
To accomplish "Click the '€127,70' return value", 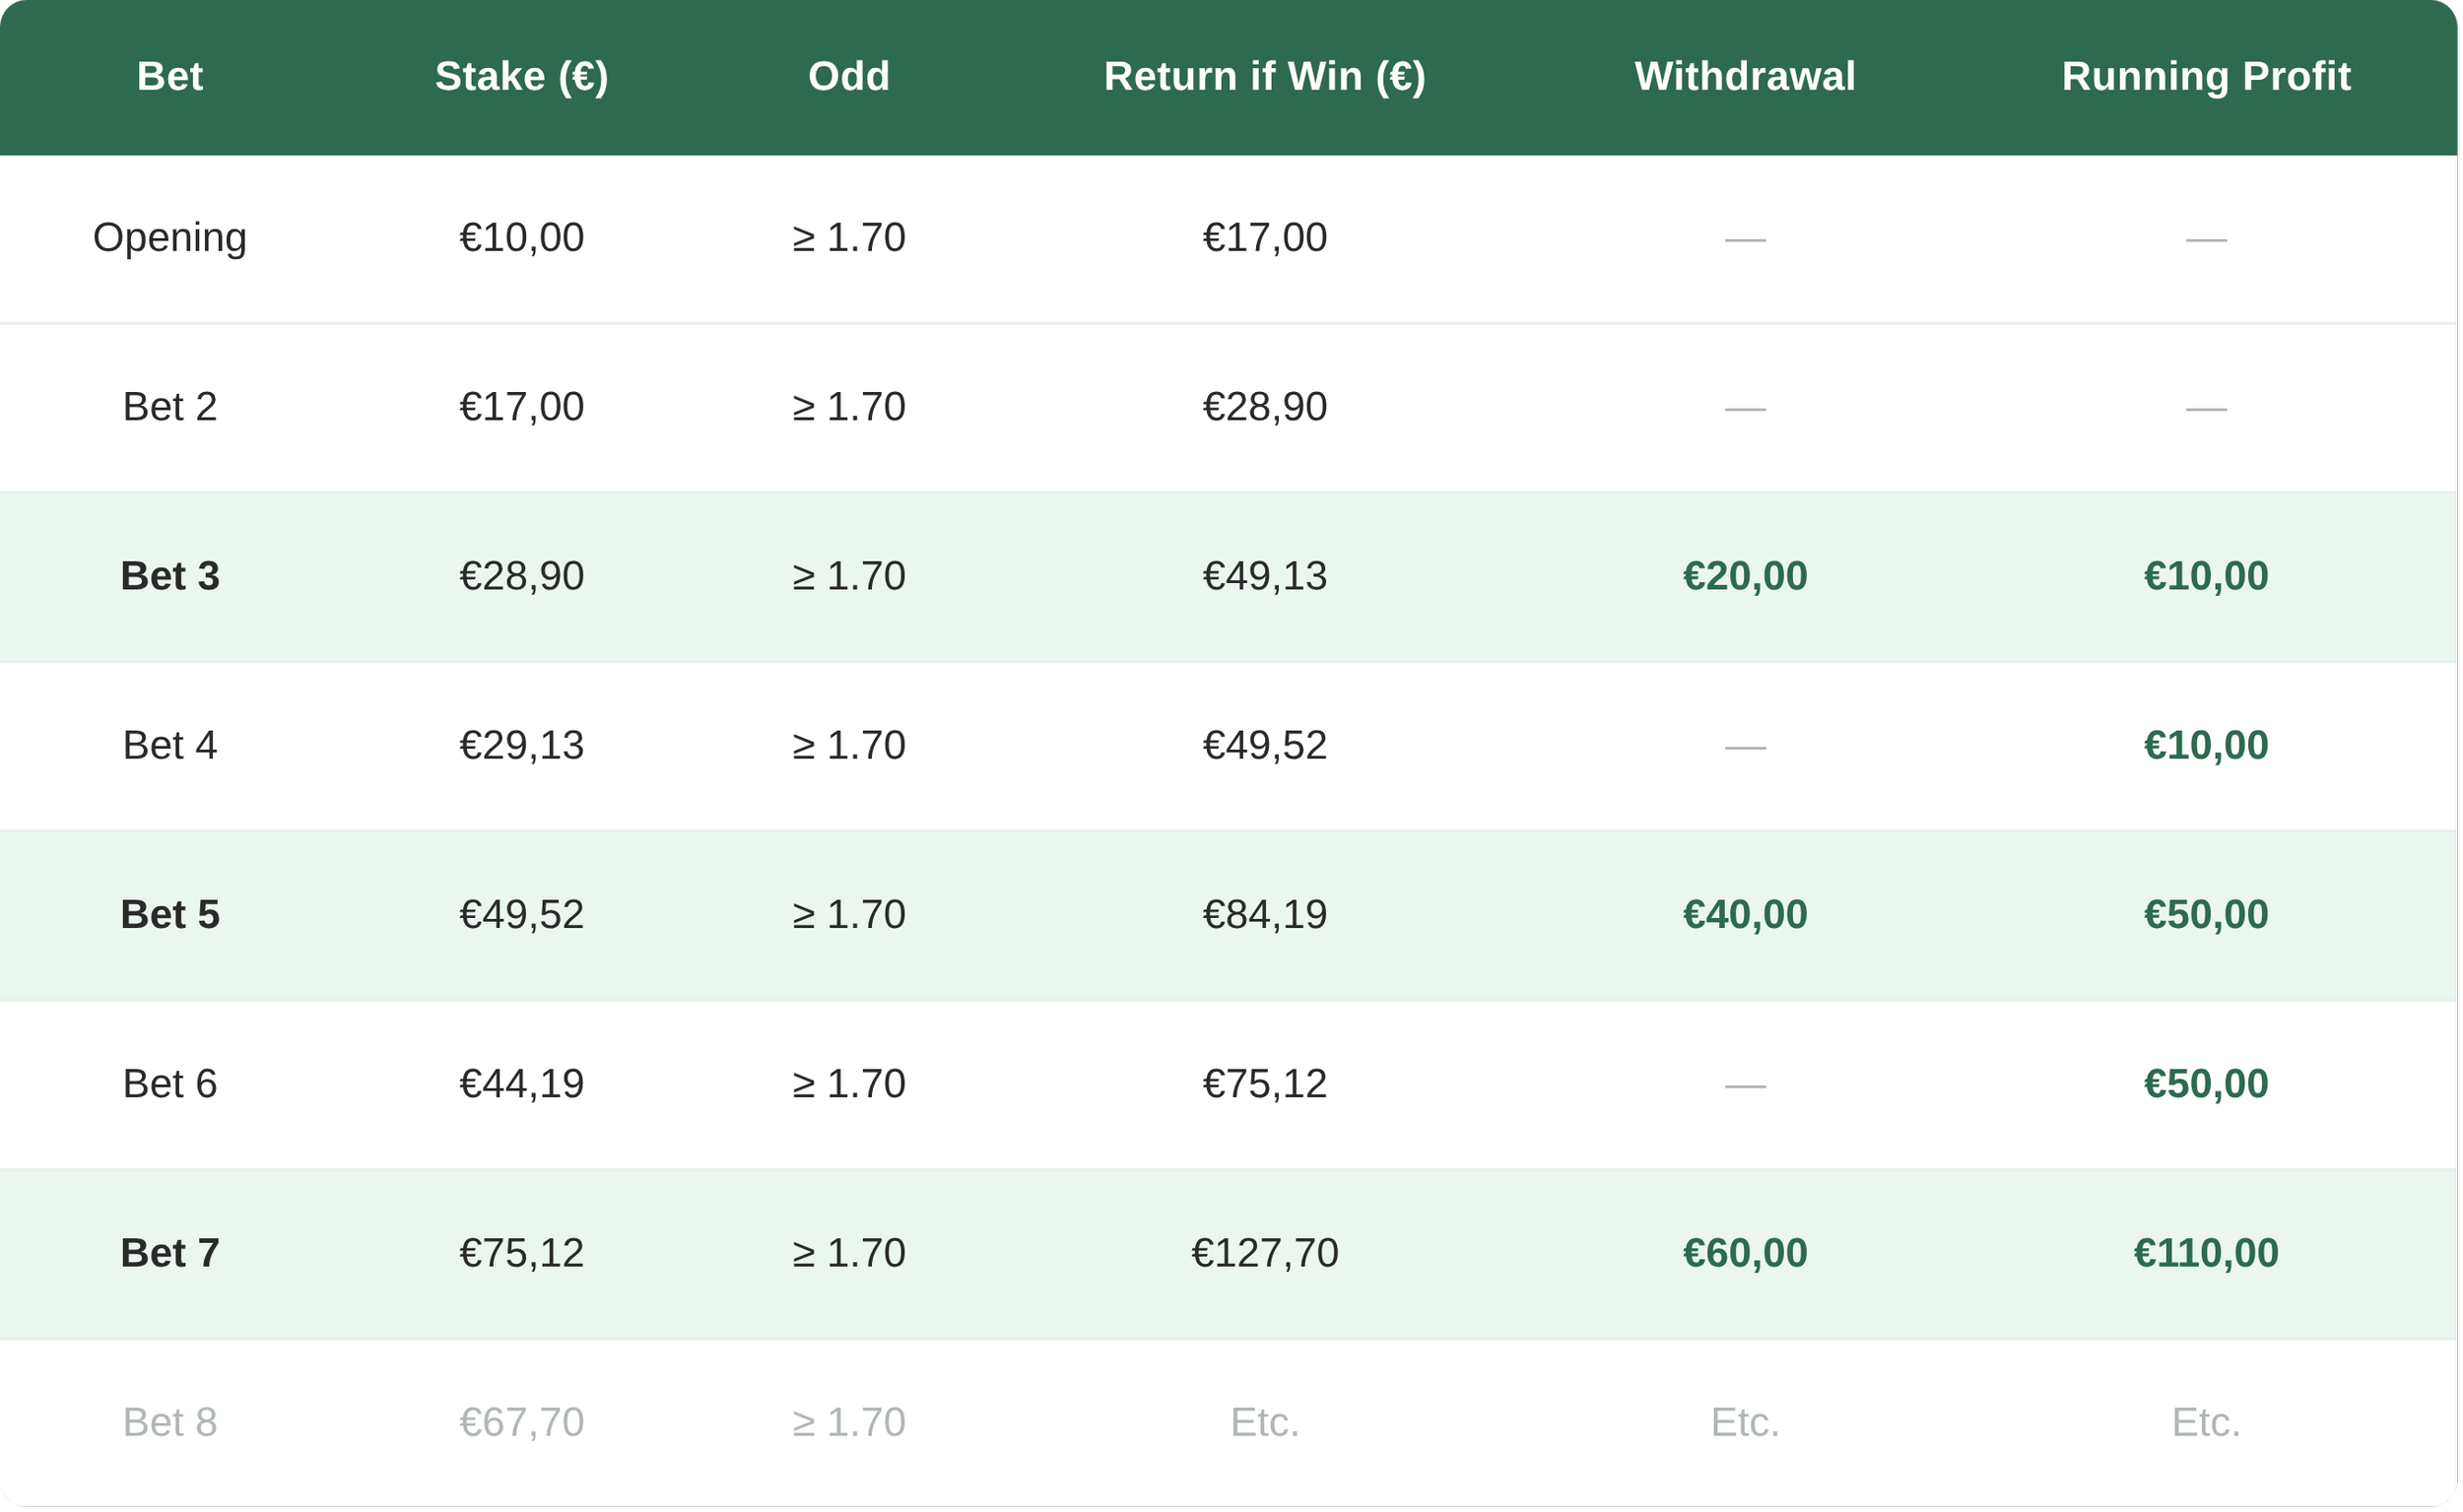I will point(1265,1253).
